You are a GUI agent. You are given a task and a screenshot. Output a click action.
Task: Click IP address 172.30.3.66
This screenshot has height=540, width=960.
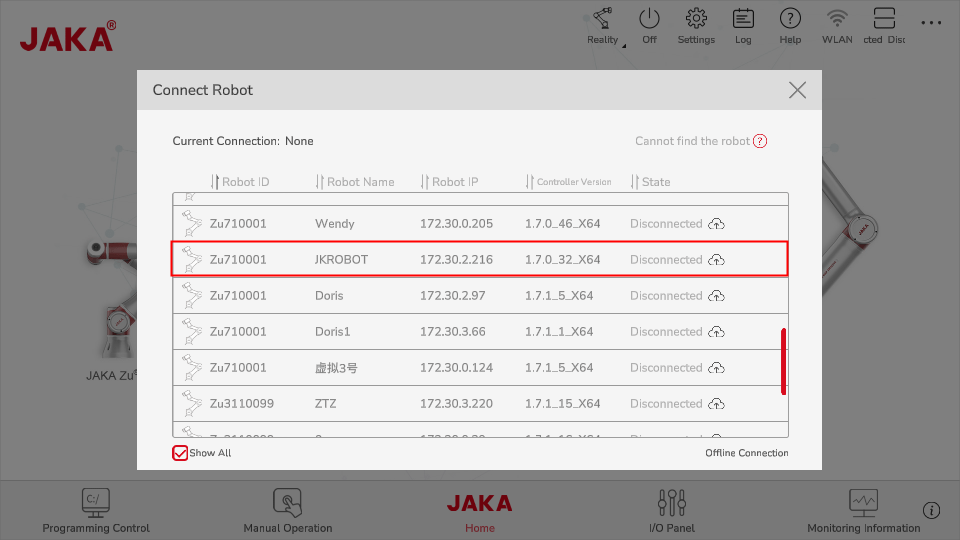[x=452, y=332]
